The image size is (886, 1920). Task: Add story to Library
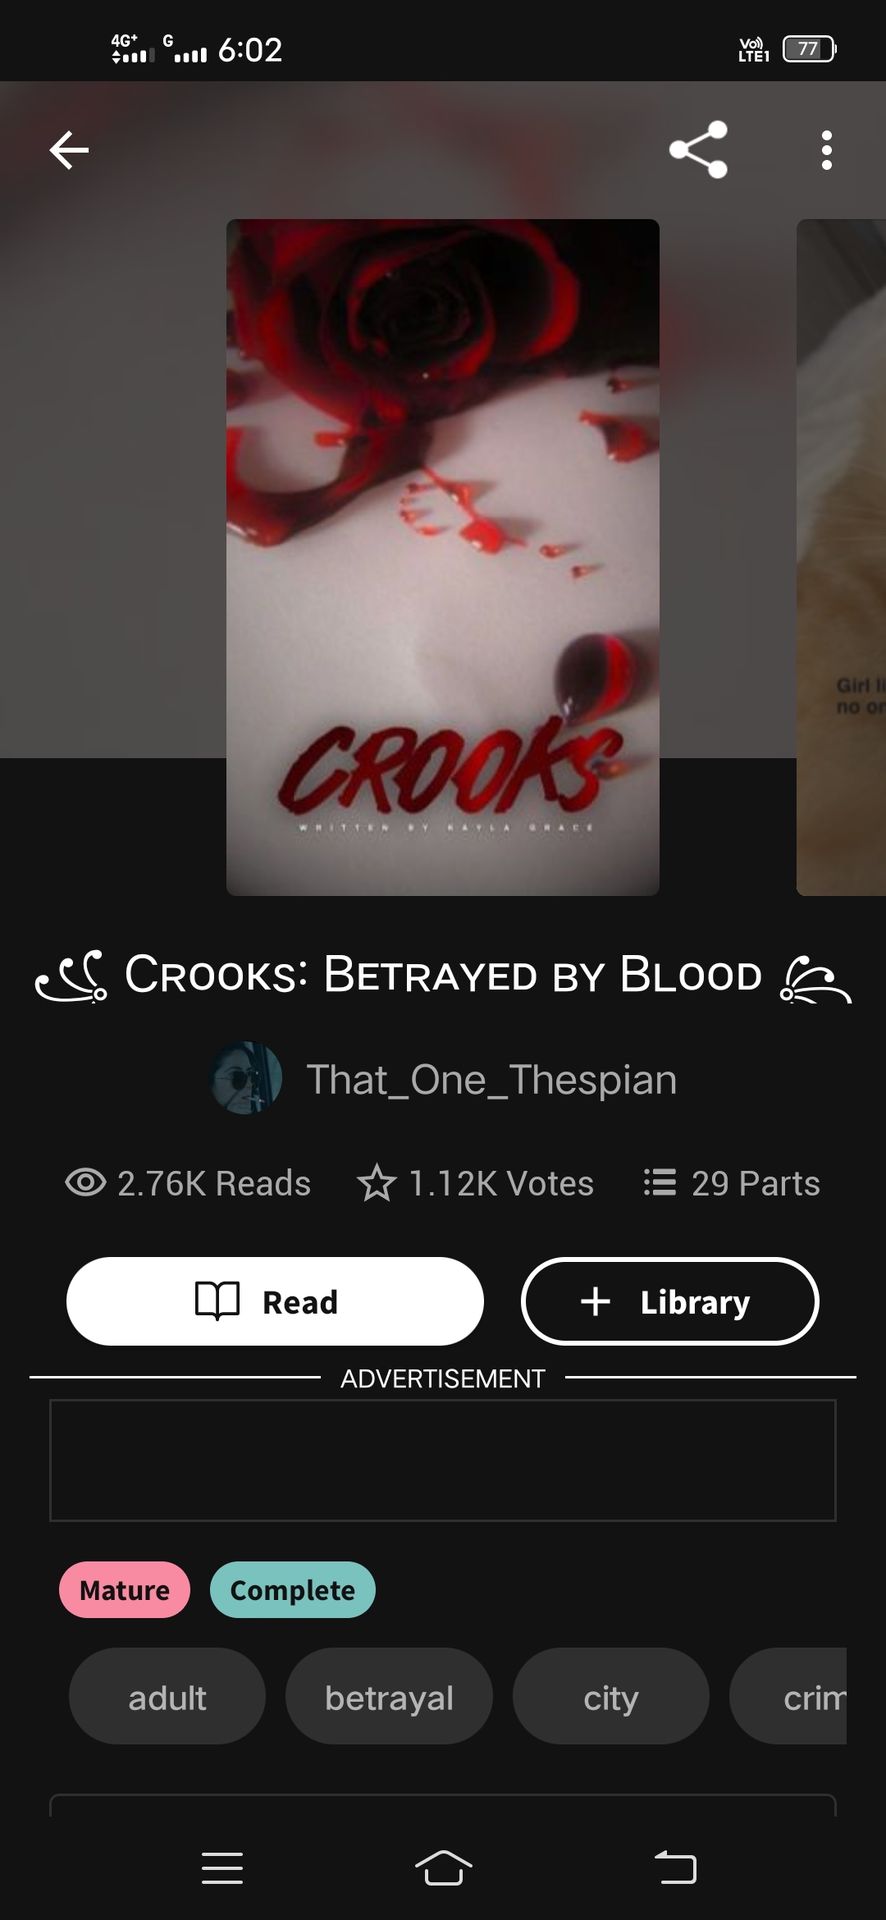[670, 1301]
